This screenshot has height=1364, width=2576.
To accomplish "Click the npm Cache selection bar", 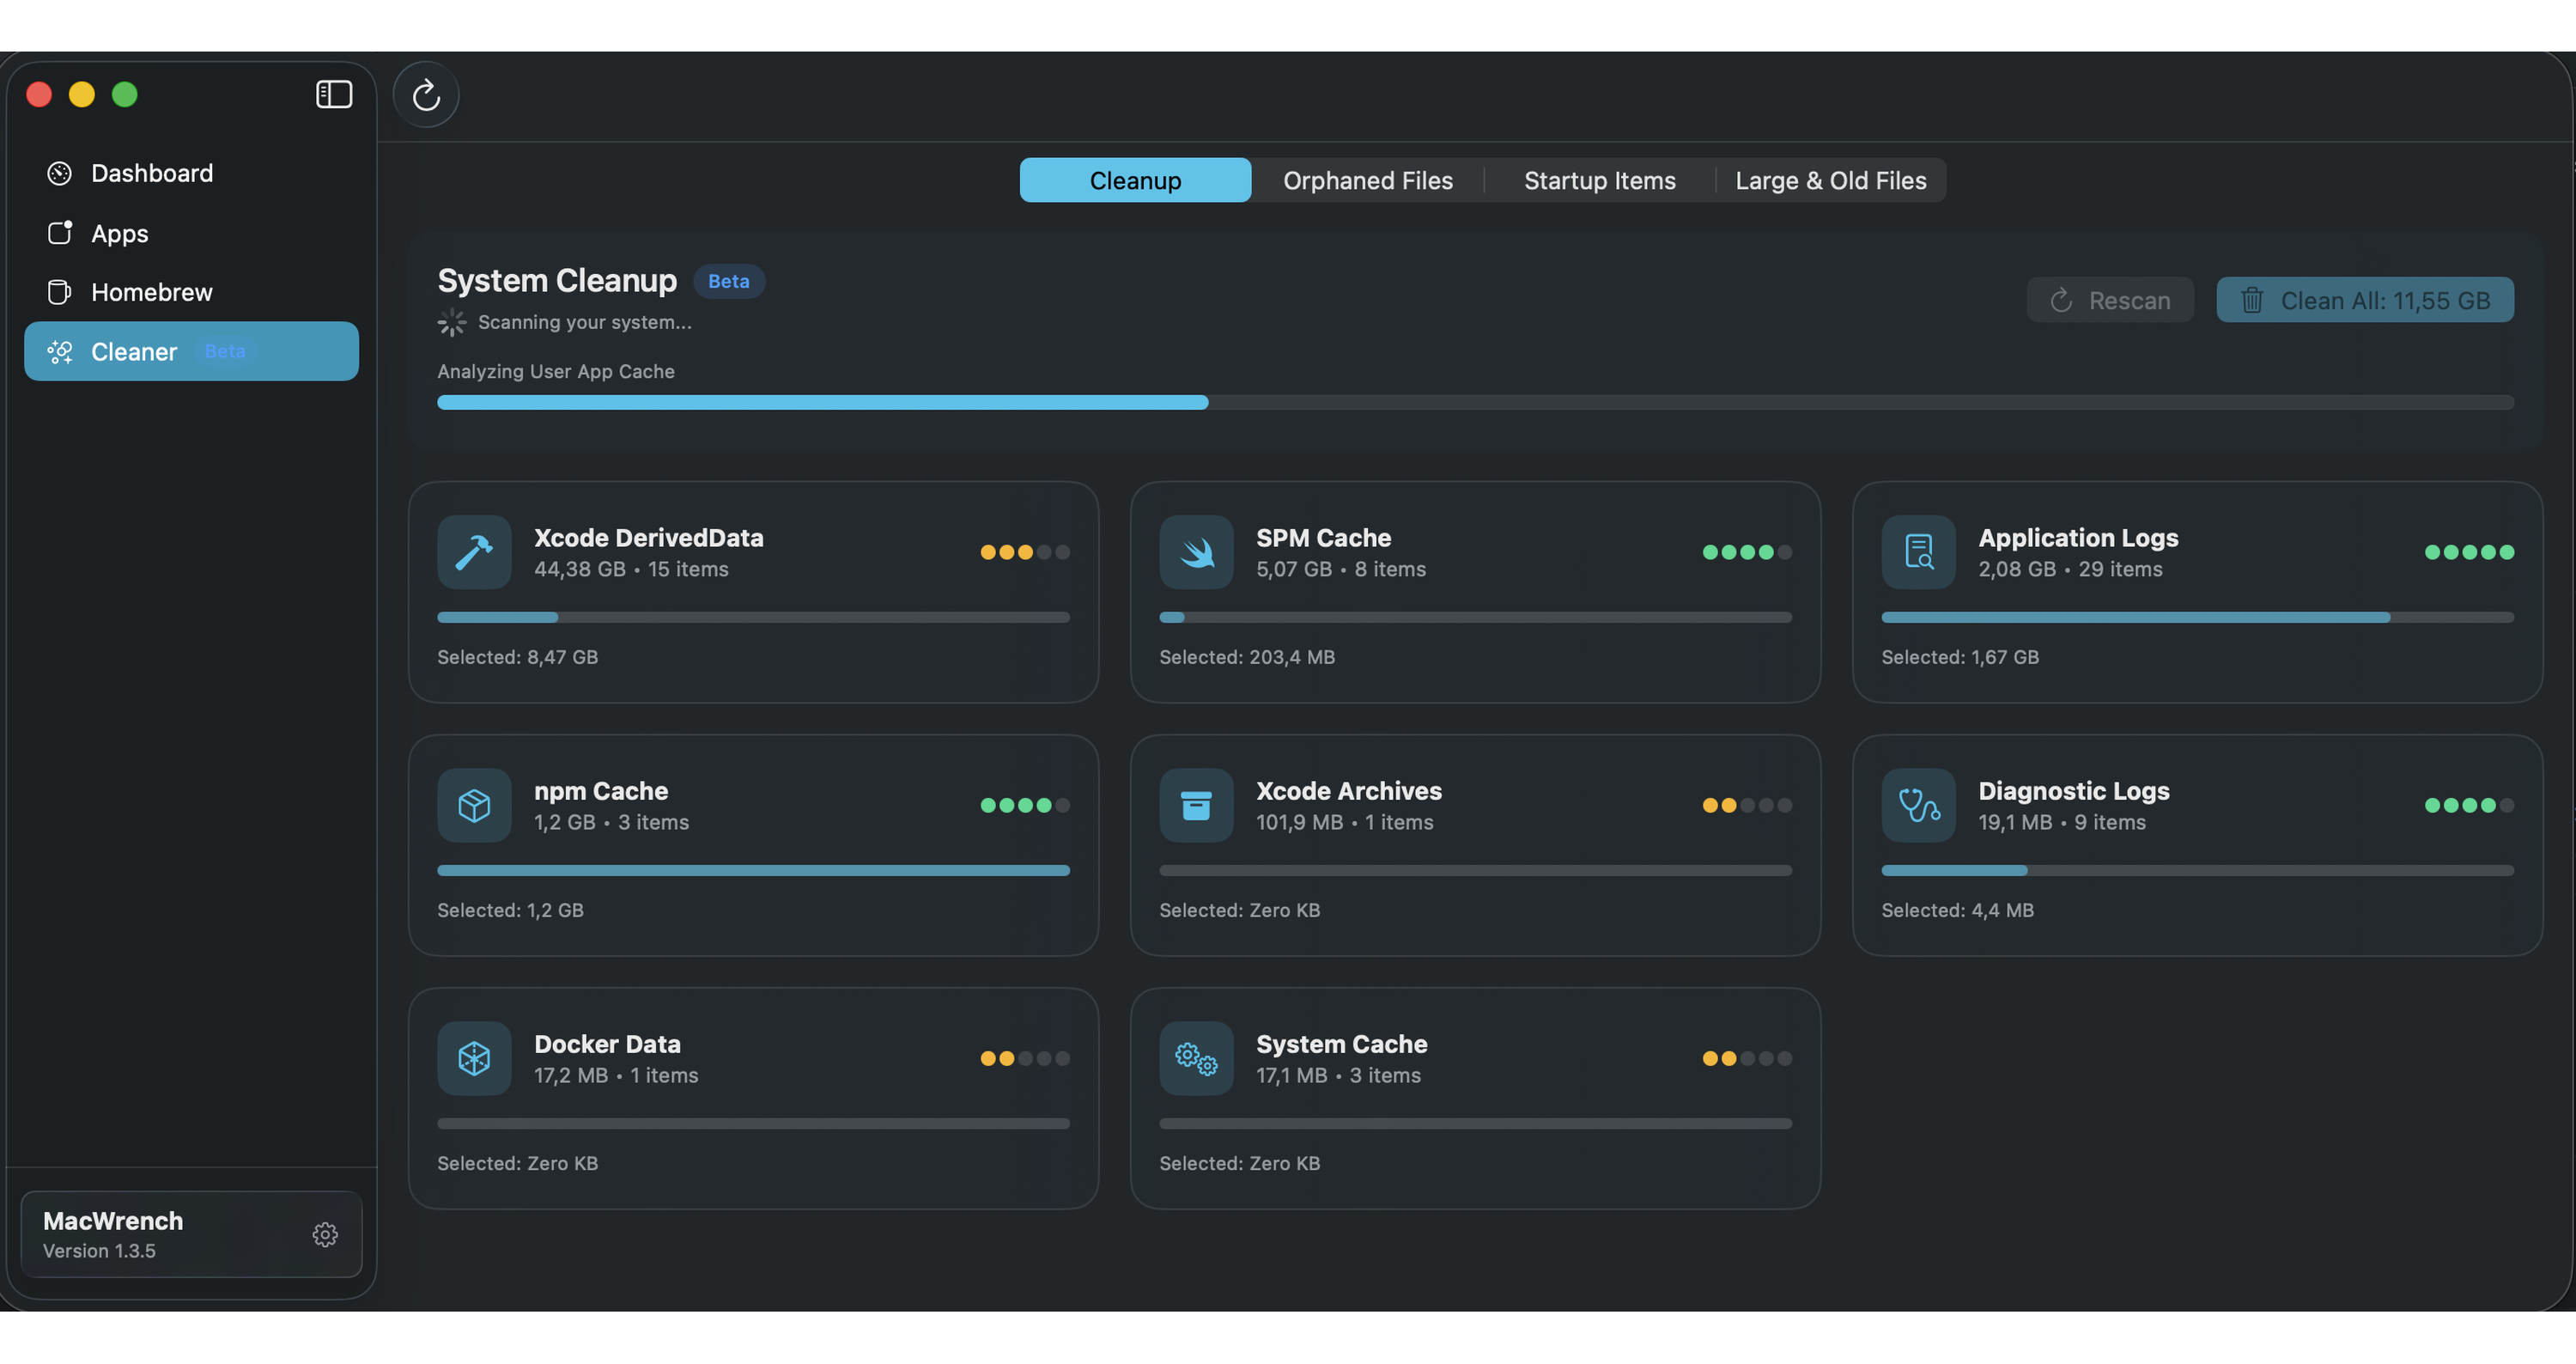I will (x=753, y=870).
